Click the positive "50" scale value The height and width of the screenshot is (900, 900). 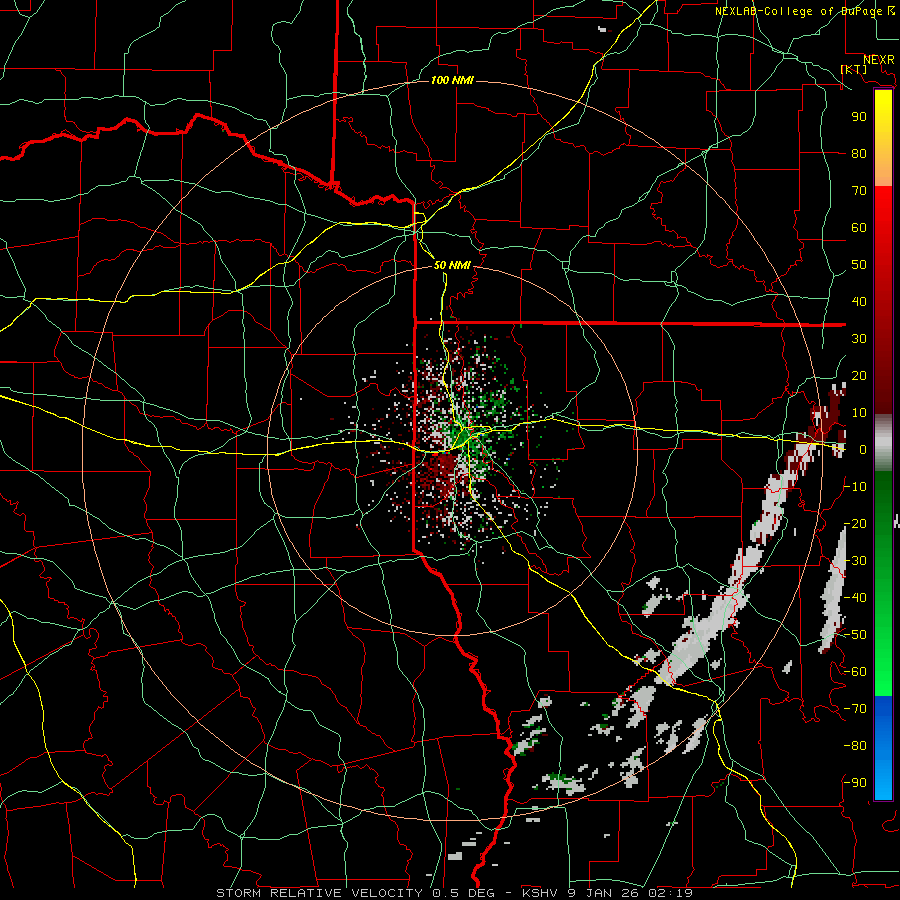(859, 265)
